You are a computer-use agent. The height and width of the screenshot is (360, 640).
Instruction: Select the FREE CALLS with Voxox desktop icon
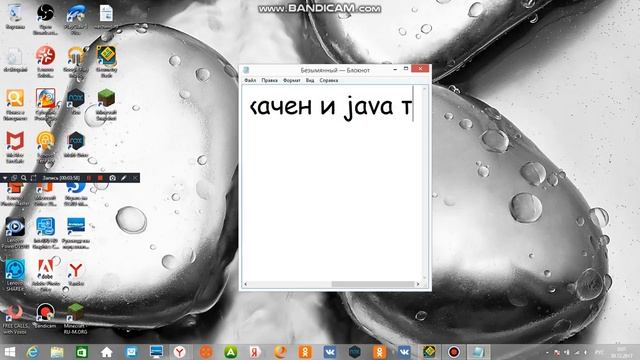[15, 318]
